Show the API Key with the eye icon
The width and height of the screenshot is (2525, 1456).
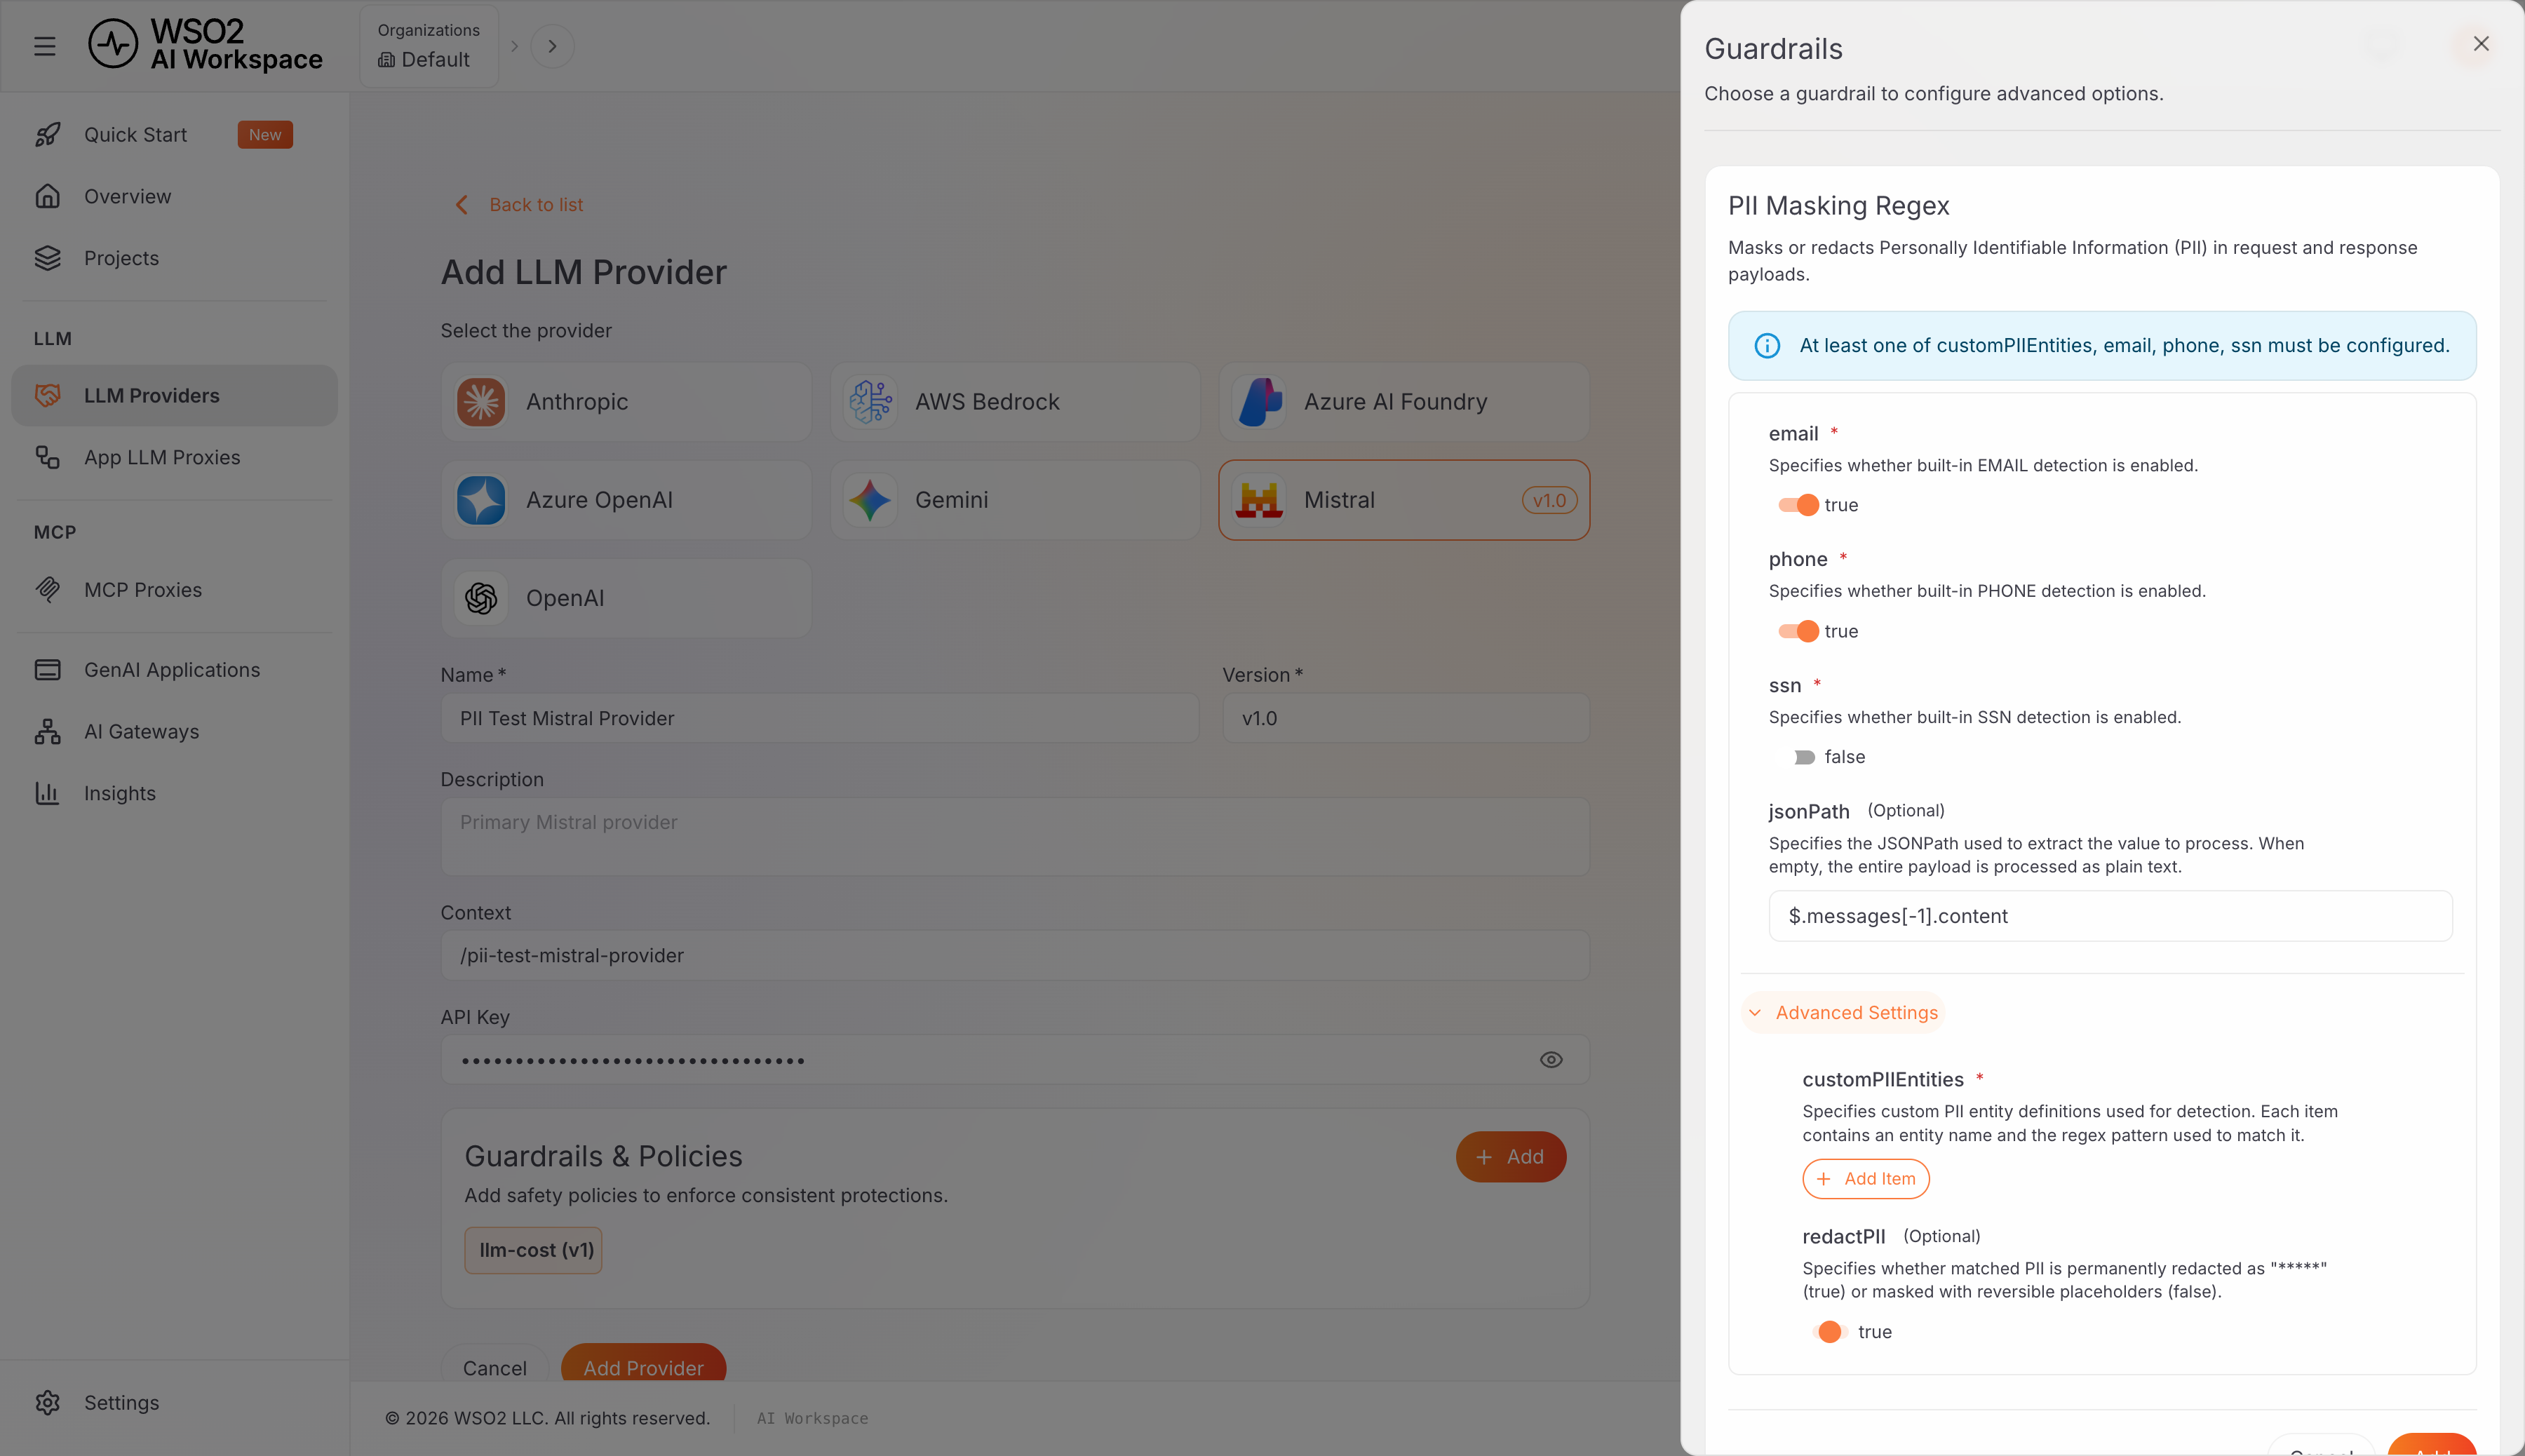(x=1551, y=1060)
